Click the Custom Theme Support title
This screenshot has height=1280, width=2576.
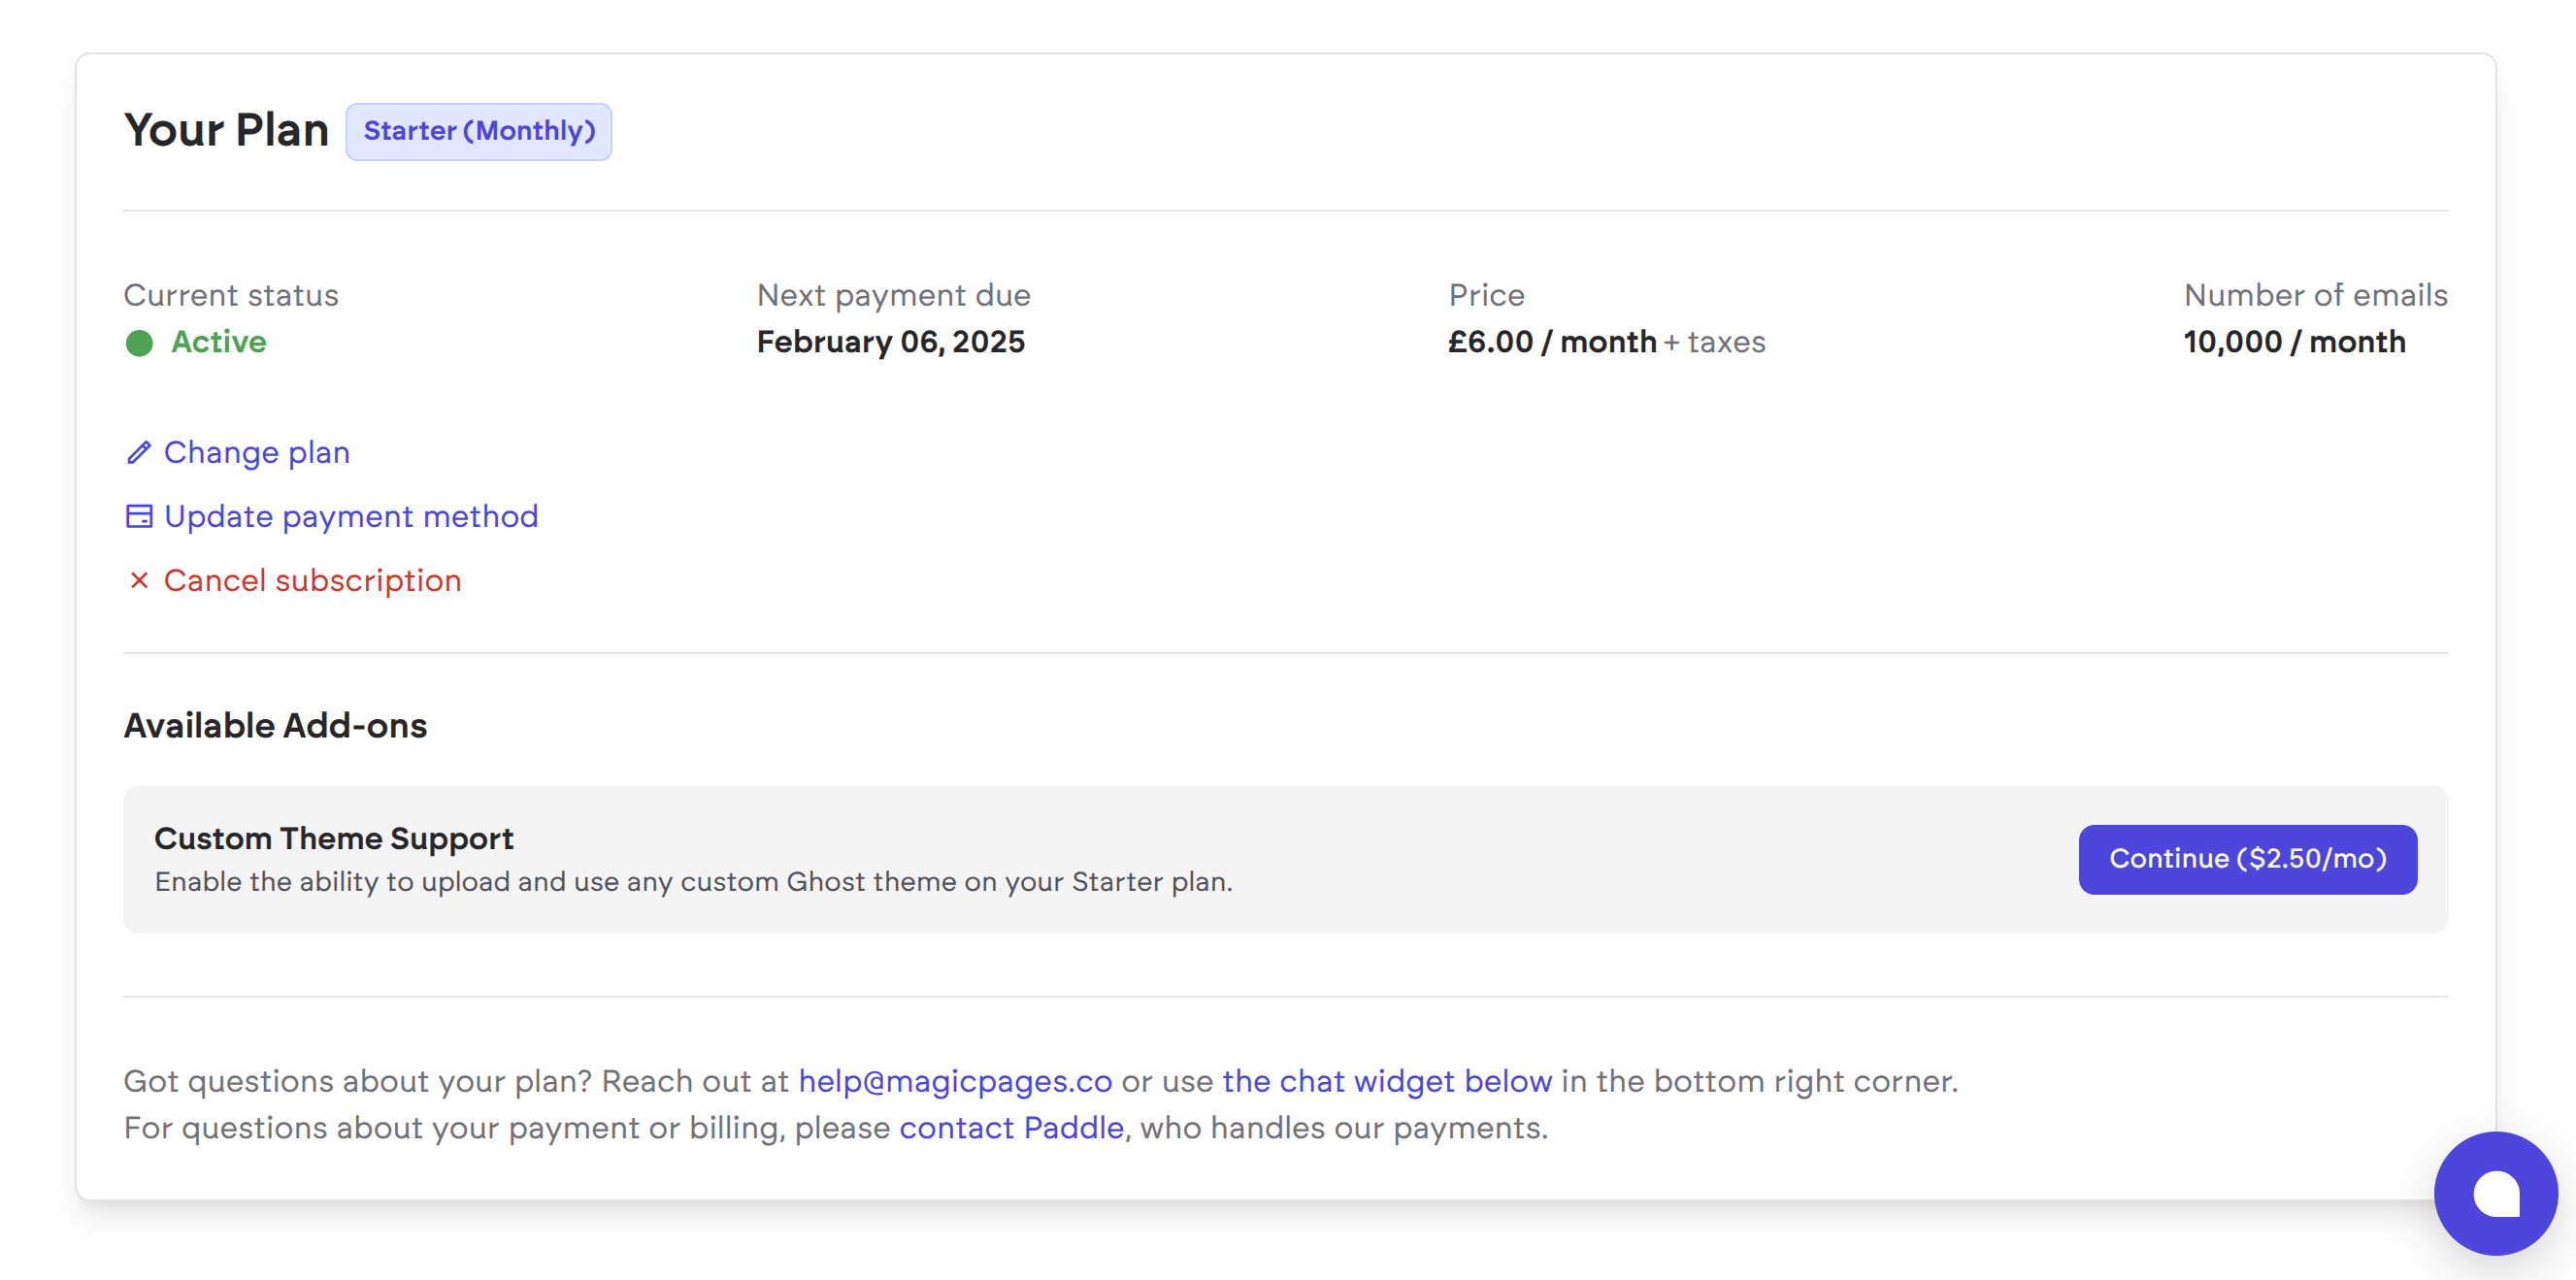pyautogui.click(x=333, y=838)
